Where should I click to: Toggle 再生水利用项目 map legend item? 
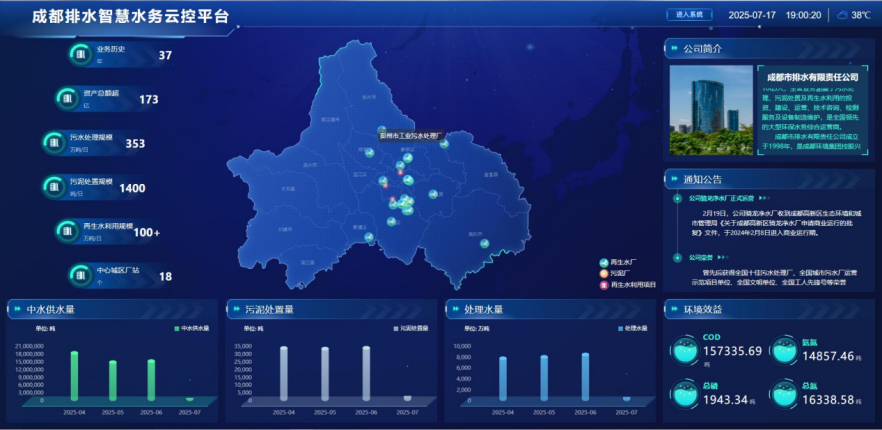coord(603,285)
